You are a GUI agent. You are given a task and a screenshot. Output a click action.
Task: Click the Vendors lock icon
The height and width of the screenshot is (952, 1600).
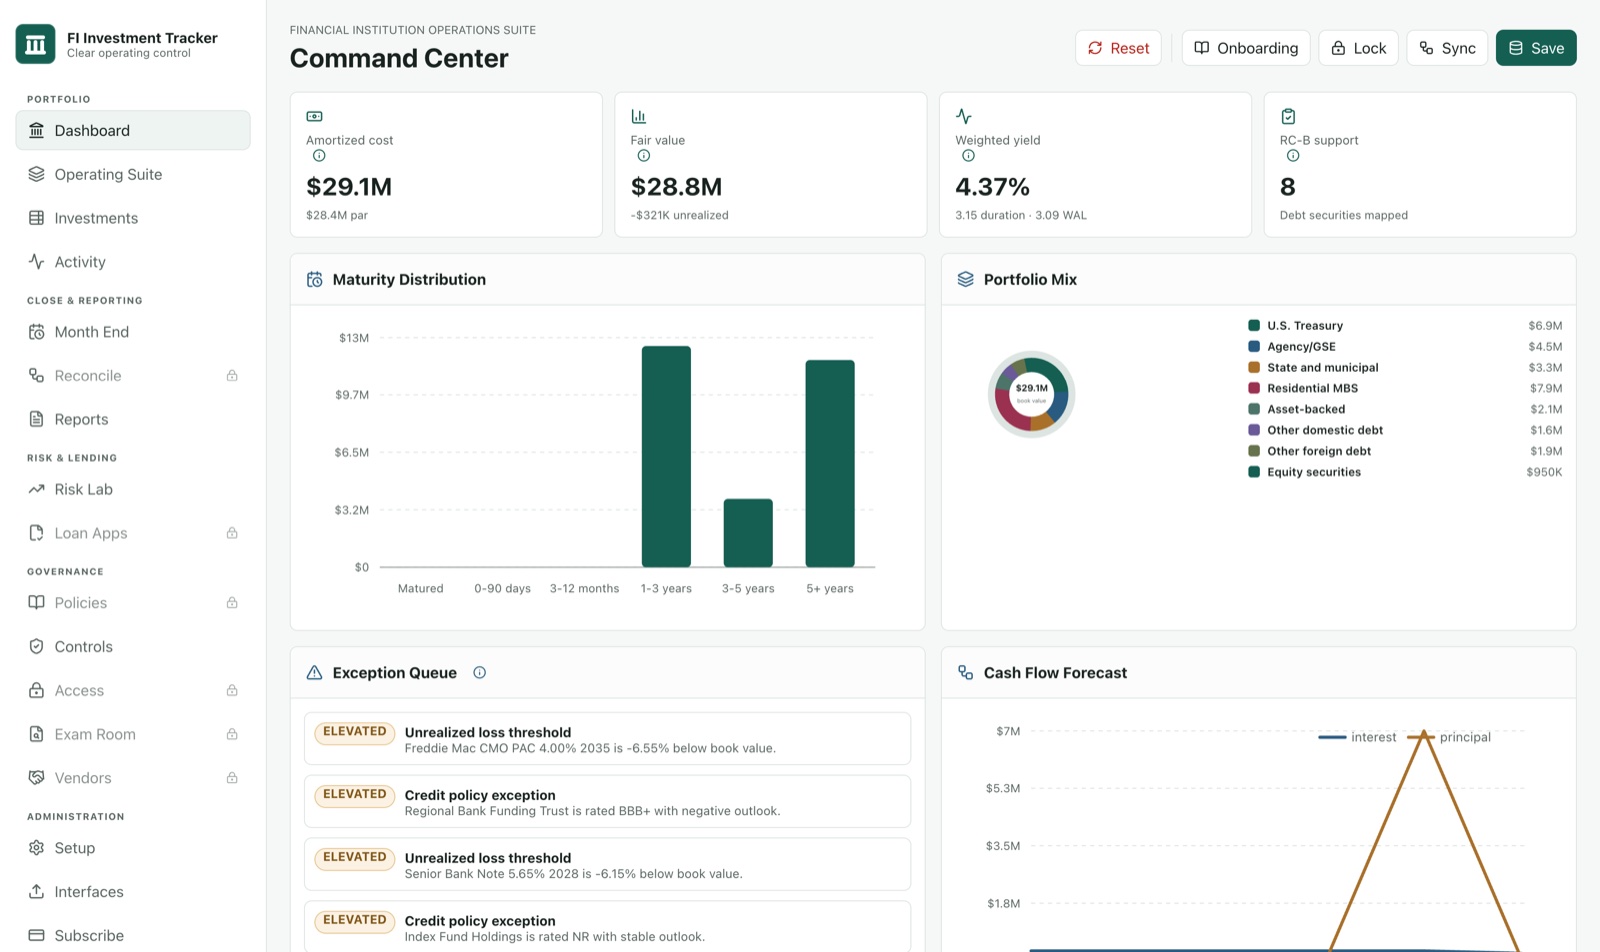(x=232, y=778)
